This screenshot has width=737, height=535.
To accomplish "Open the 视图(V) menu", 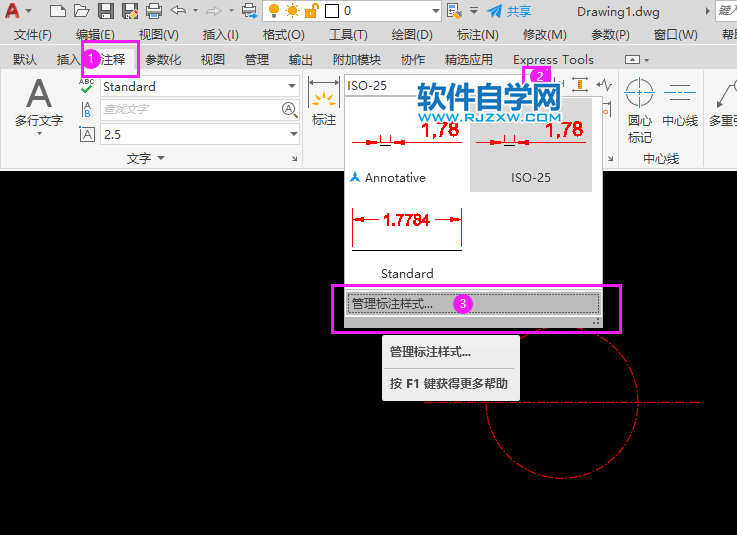I will pyautogui.click(x=158, y=35).
